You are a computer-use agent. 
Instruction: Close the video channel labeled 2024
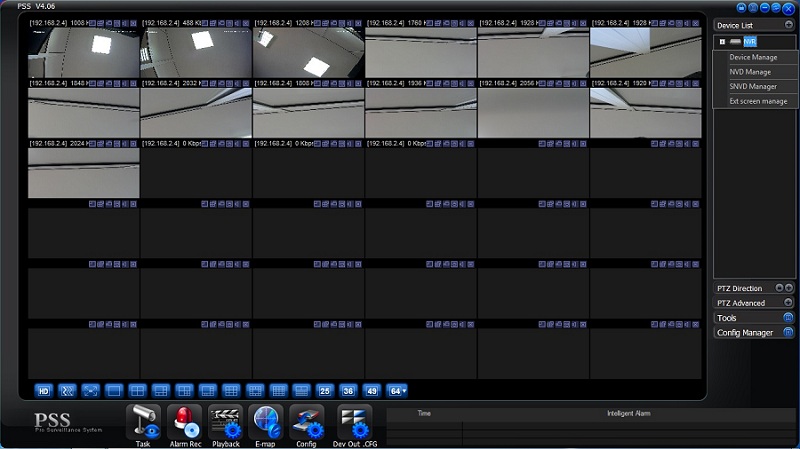click(134, 144)
